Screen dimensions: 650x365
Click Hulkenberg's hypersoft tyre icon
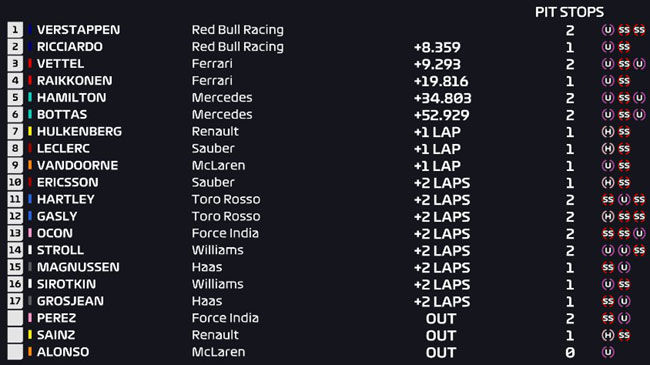click(608, 131)
